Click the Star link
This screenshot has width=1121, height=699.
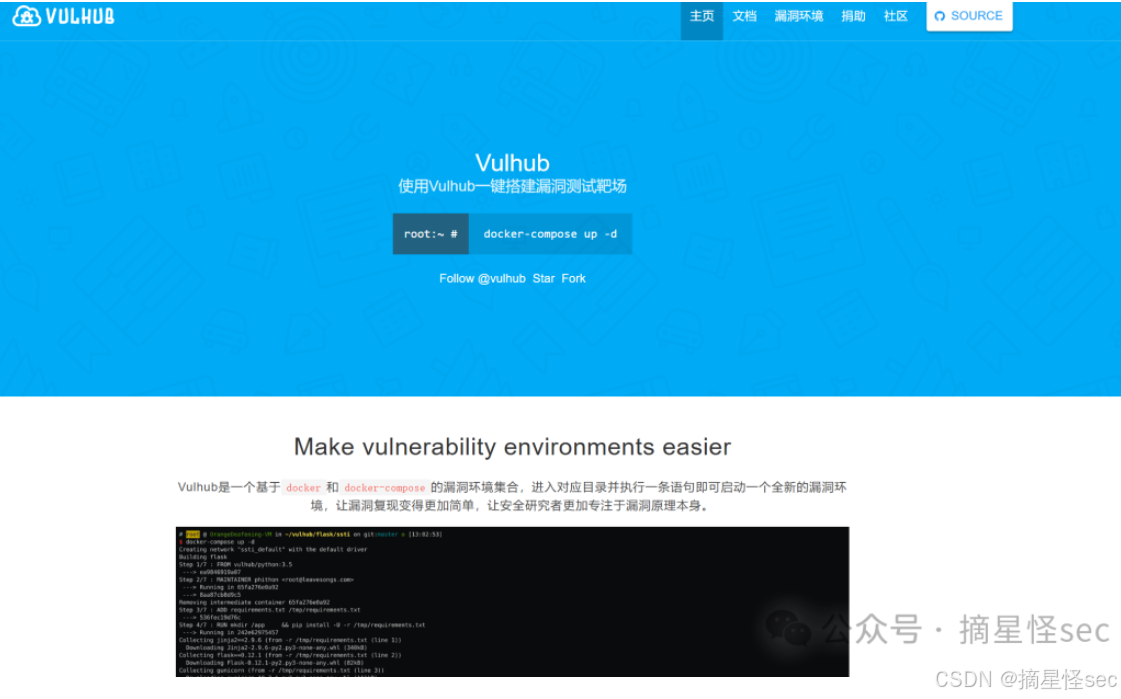(543, 279)
